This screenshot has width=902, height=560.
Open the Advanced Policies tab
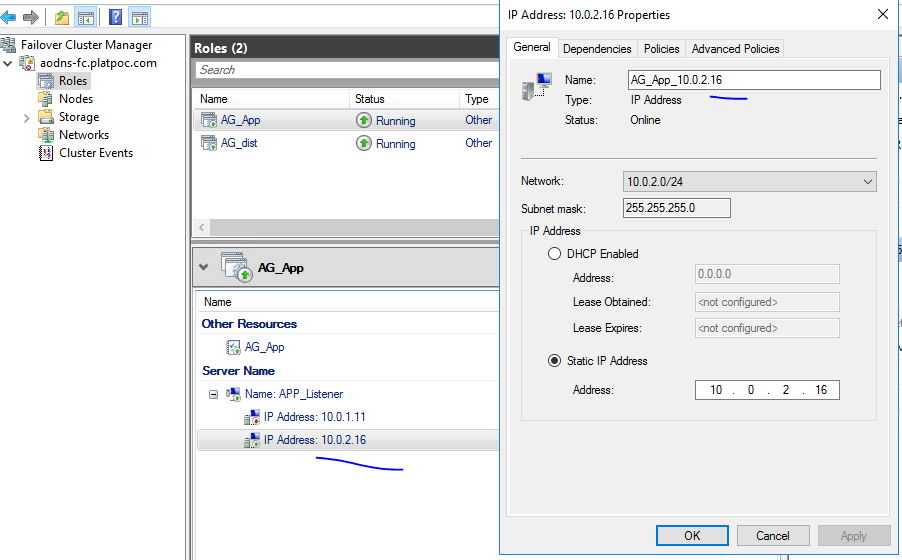pyautogui.click(x=735, y=49)
